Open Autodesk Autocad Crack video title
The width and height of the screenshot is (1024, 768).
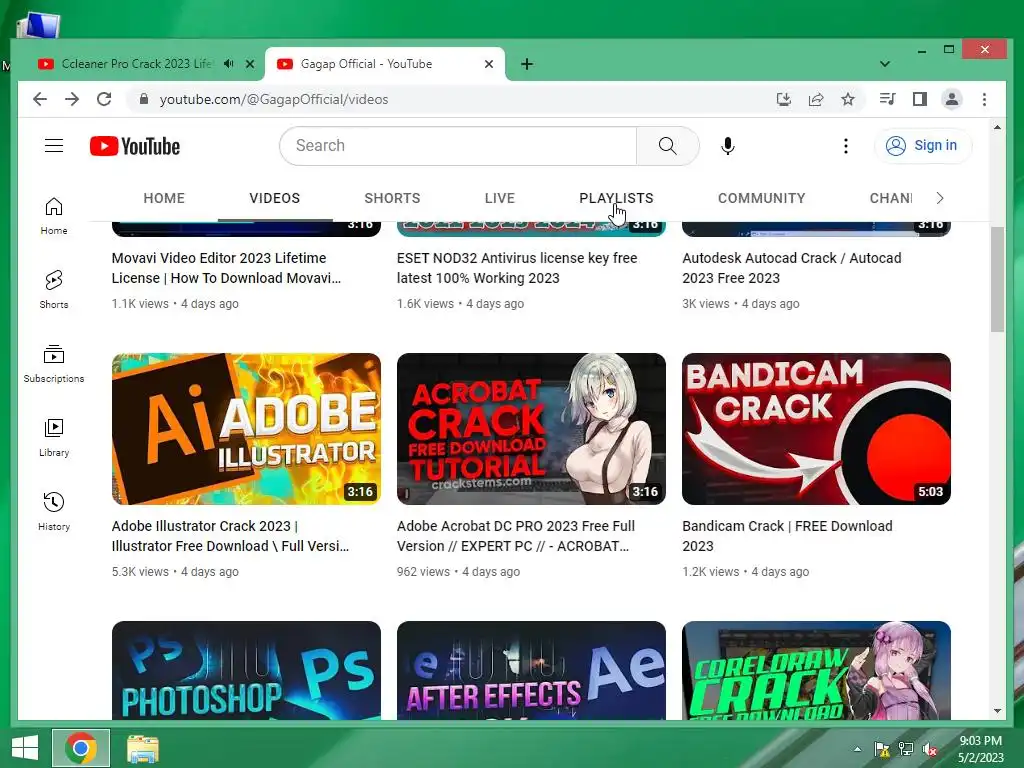792,268
